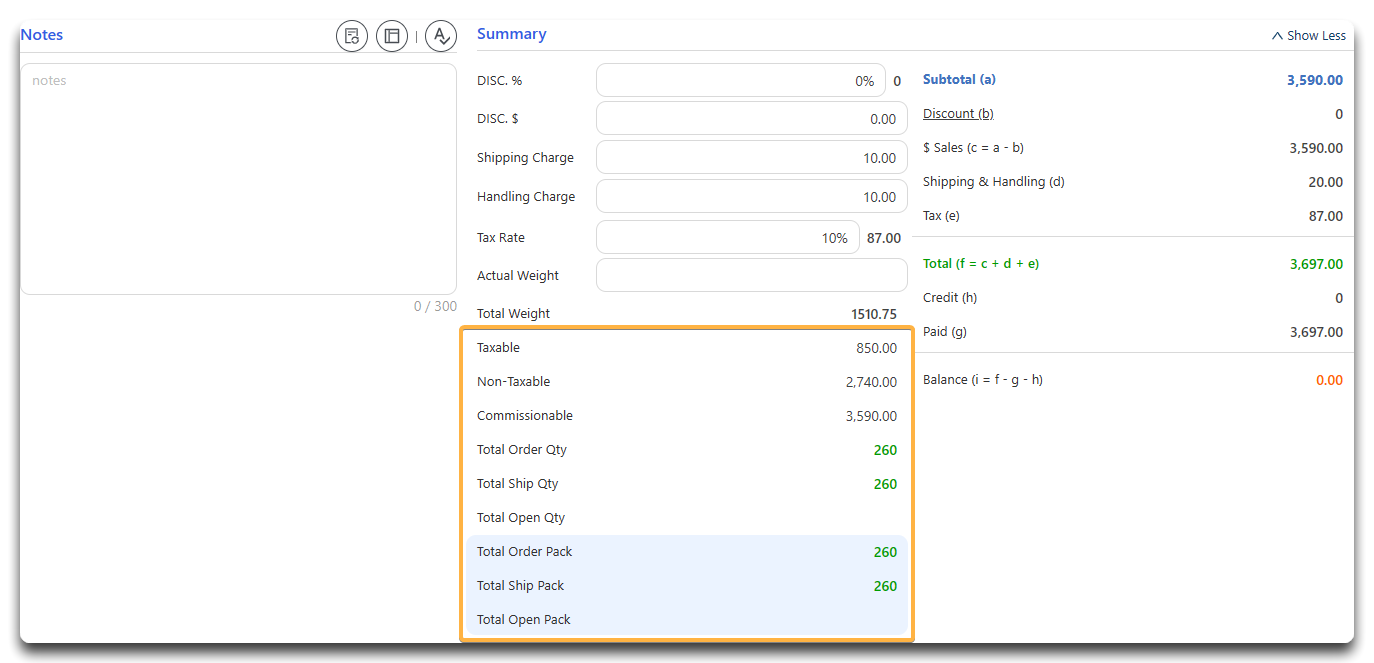Focus the DISC. % input field

741,81
